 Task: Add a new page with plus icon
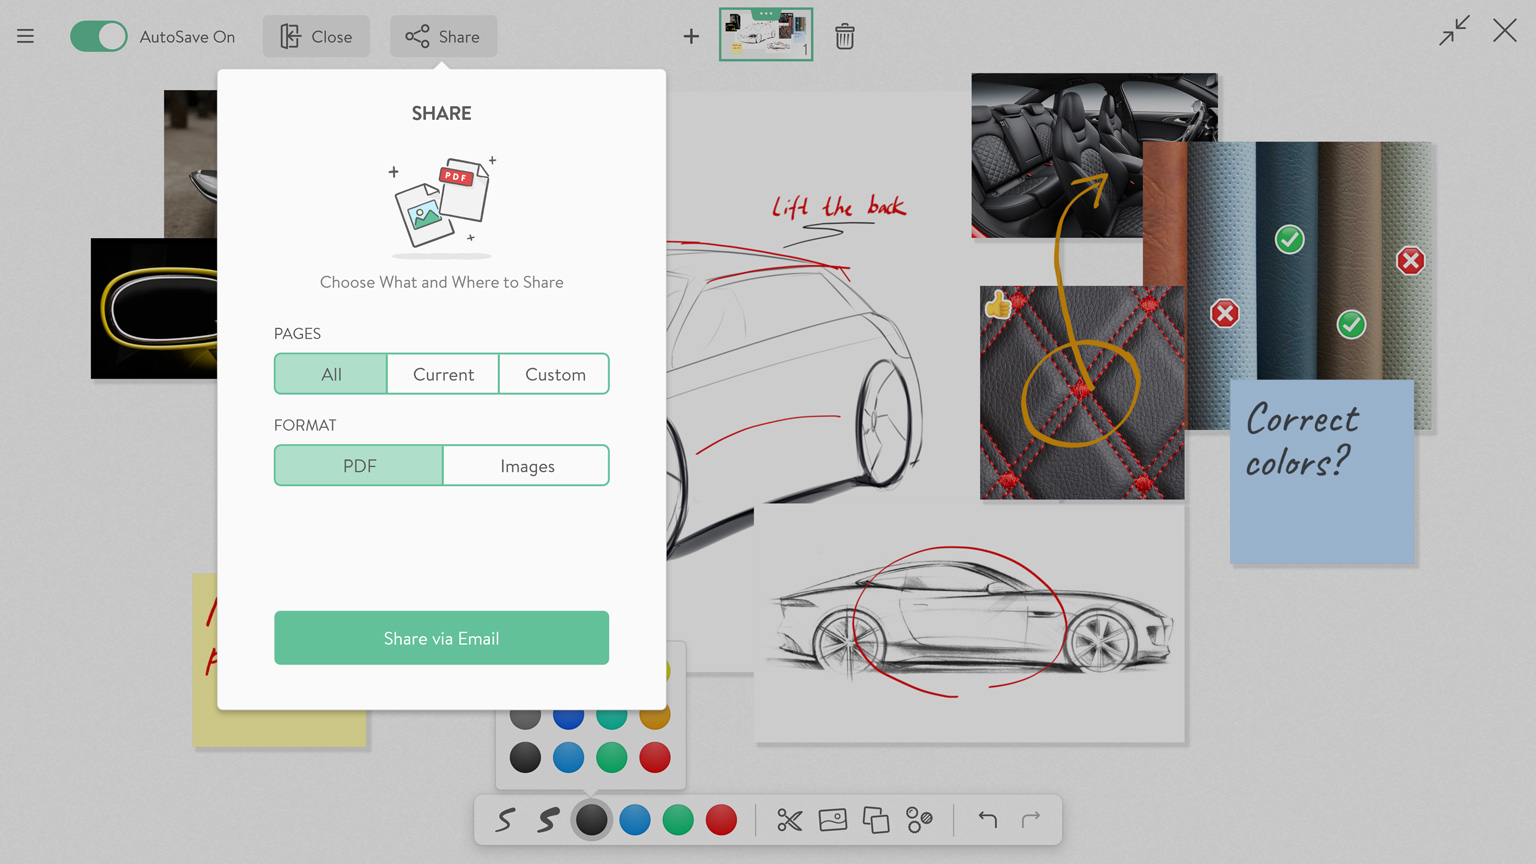pyautogui.click(x=691, y=37)
